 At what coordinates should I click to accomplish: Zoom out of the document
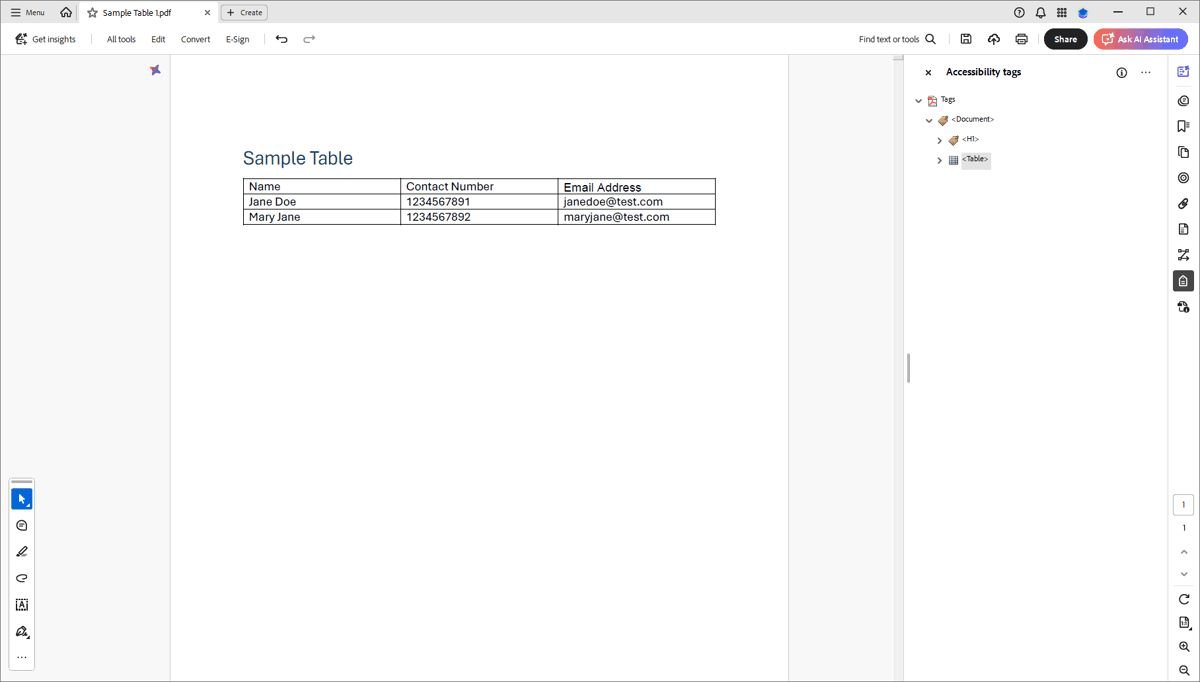[x=1184, y=670]
